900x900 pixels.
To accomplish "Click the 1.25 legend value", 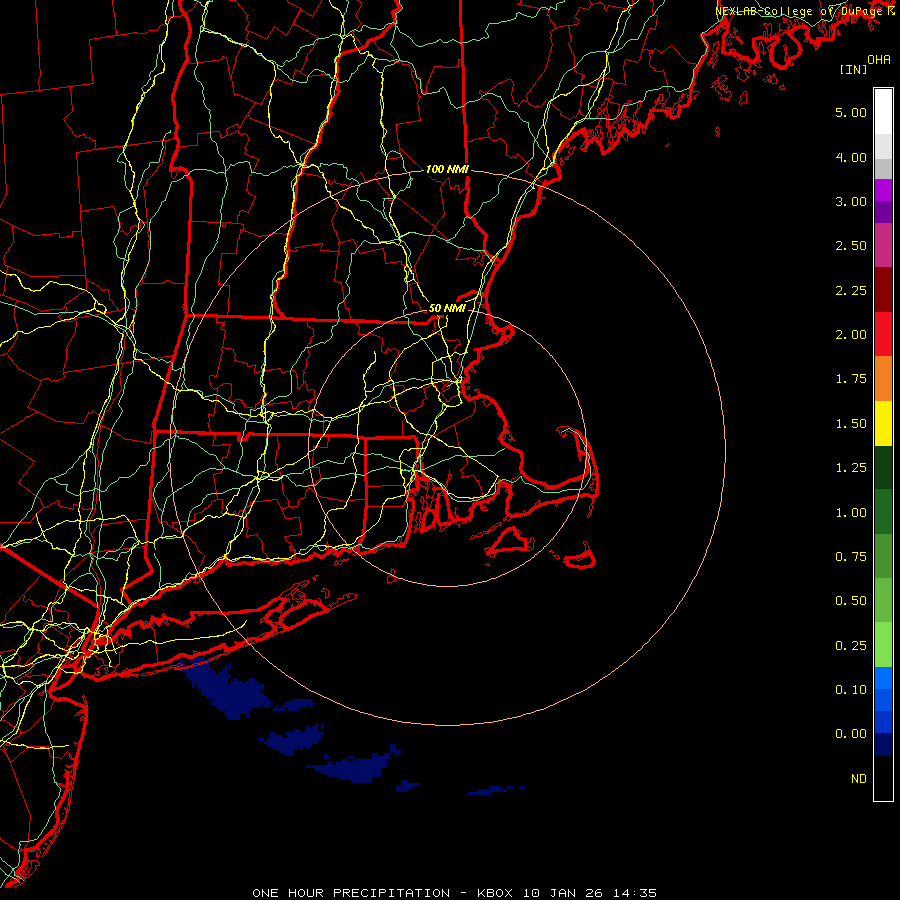I will point(851,468).
